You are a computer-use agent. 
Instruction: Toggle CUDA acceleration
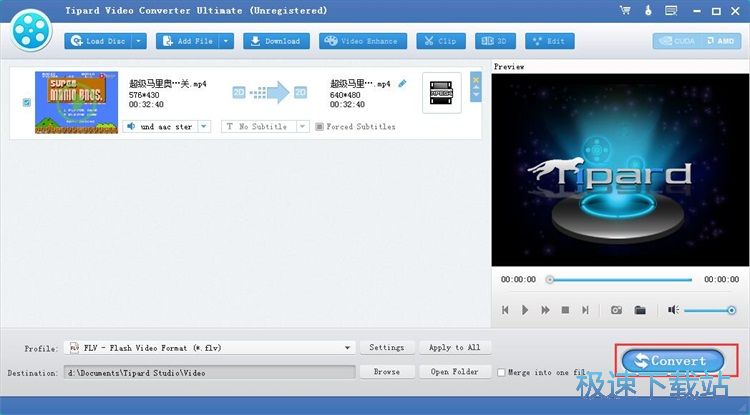tap(677, 41)
